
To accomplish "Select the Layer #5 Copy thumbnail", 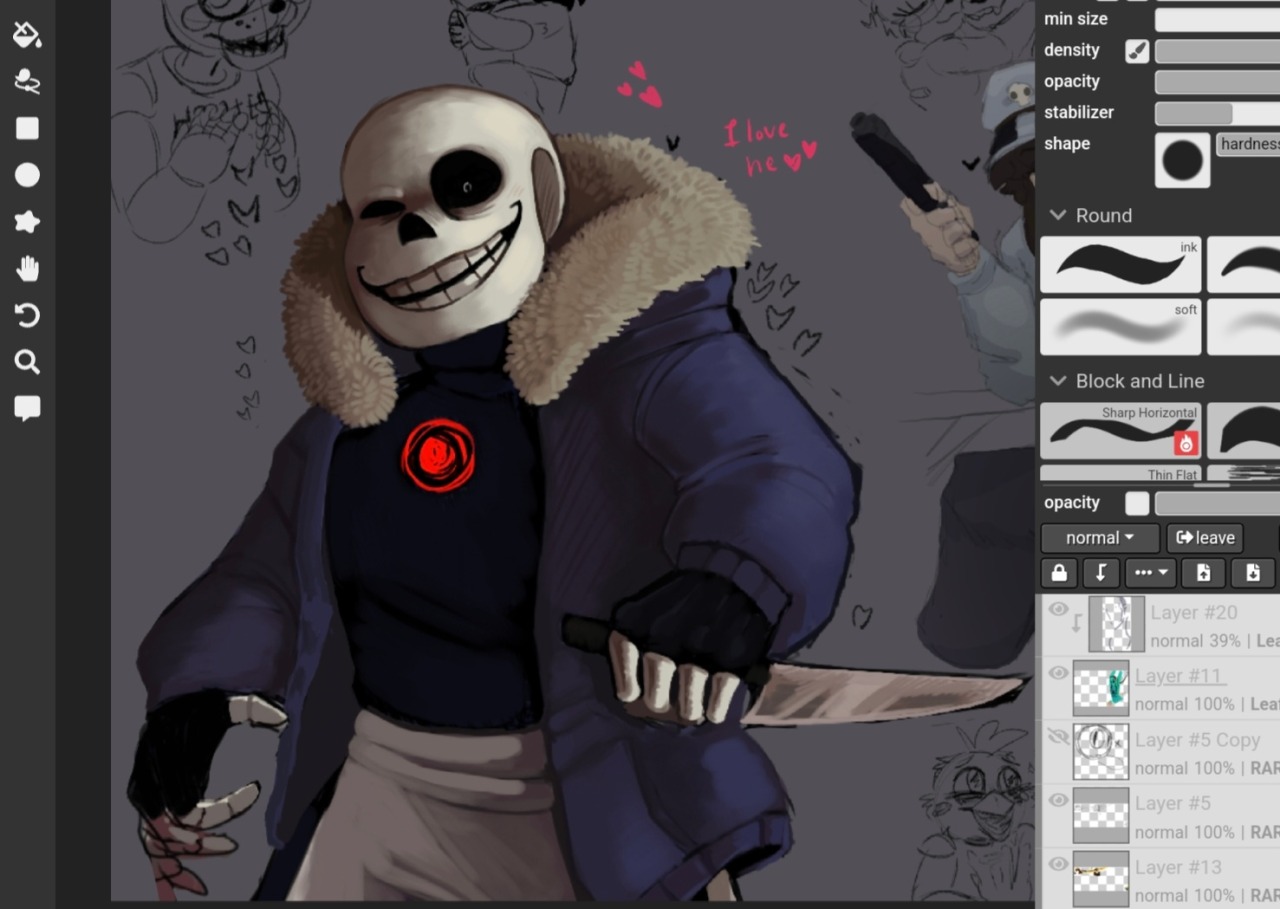I will point(1101,752).
